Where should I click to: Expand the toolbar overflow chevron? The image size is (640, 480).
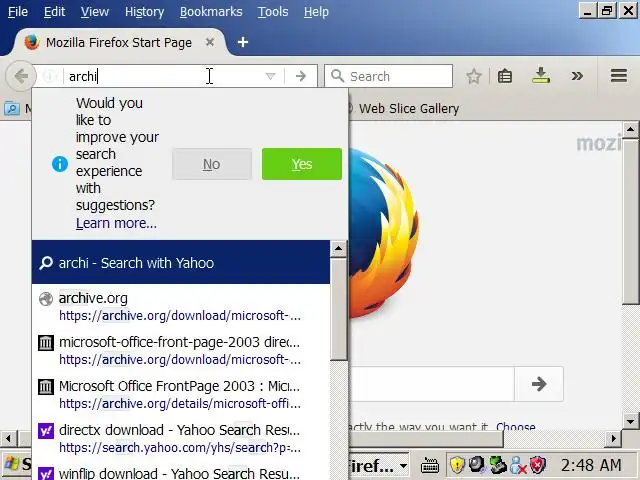[x=577, y=76]
